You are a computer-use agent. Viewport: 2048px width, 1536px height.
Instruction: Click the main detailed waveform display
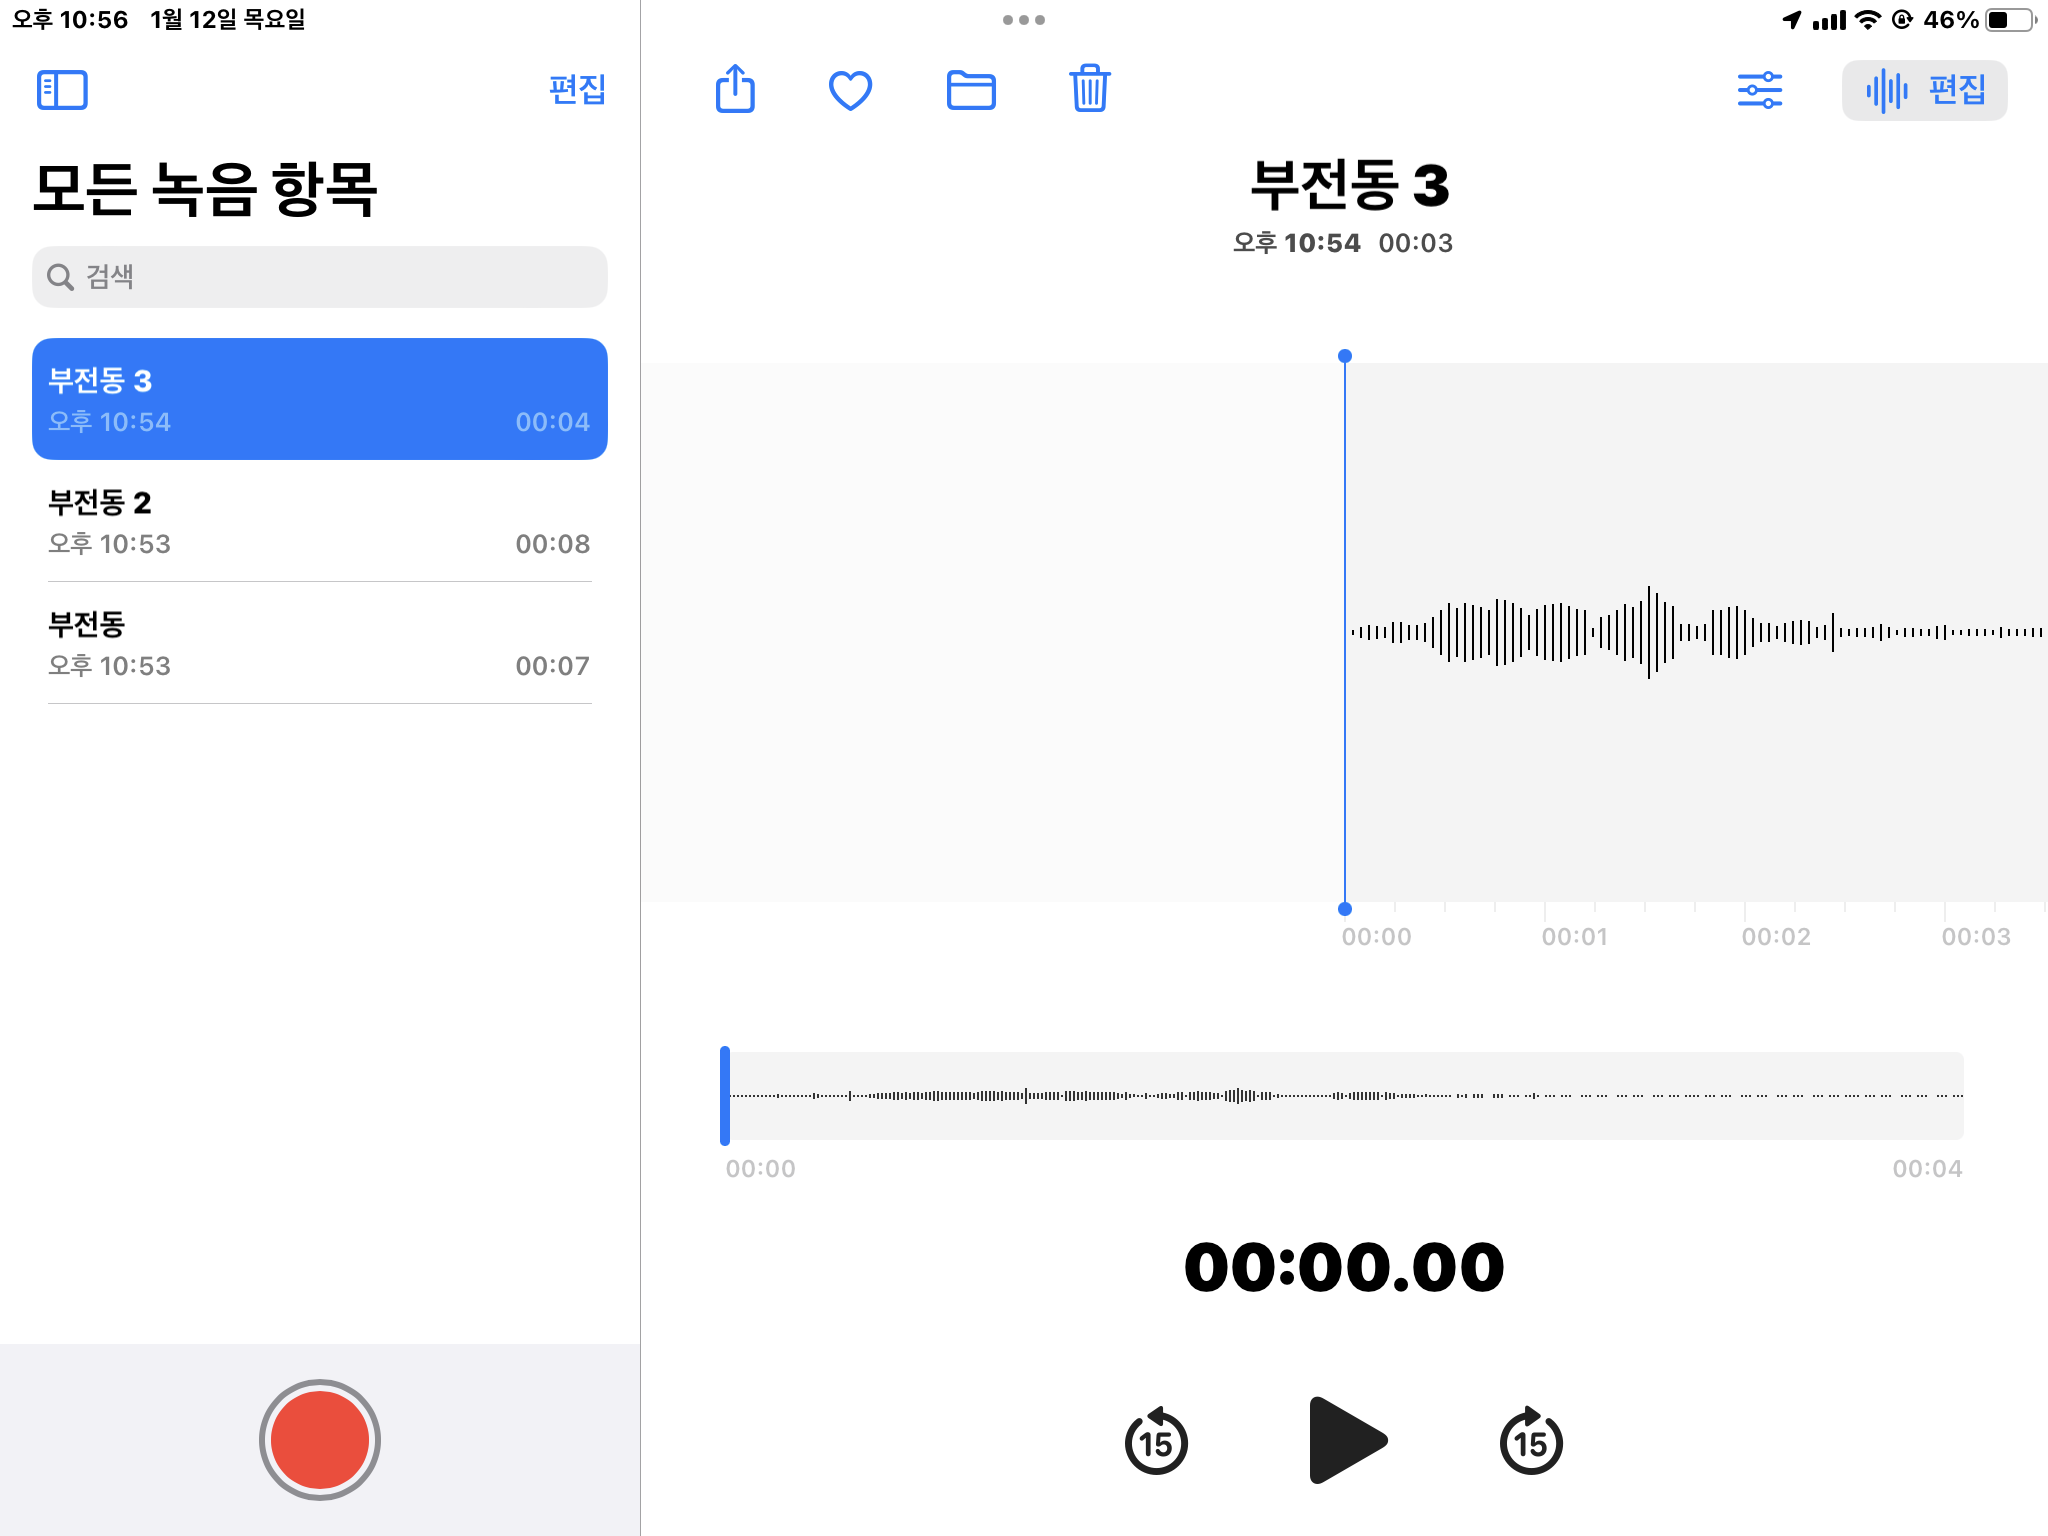click(x=1345, y=632)
